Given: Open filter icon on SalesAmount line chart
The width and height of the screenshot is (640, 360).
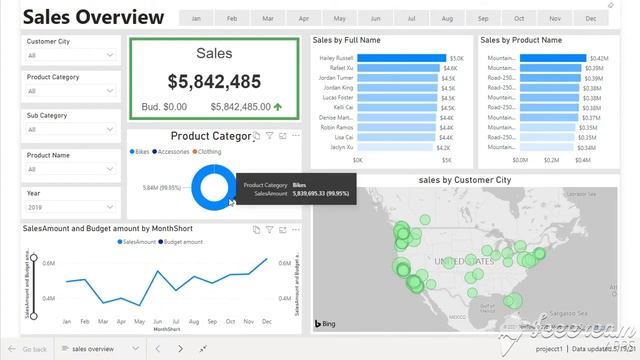Looking at the screenshot, I should click(269, 230).
